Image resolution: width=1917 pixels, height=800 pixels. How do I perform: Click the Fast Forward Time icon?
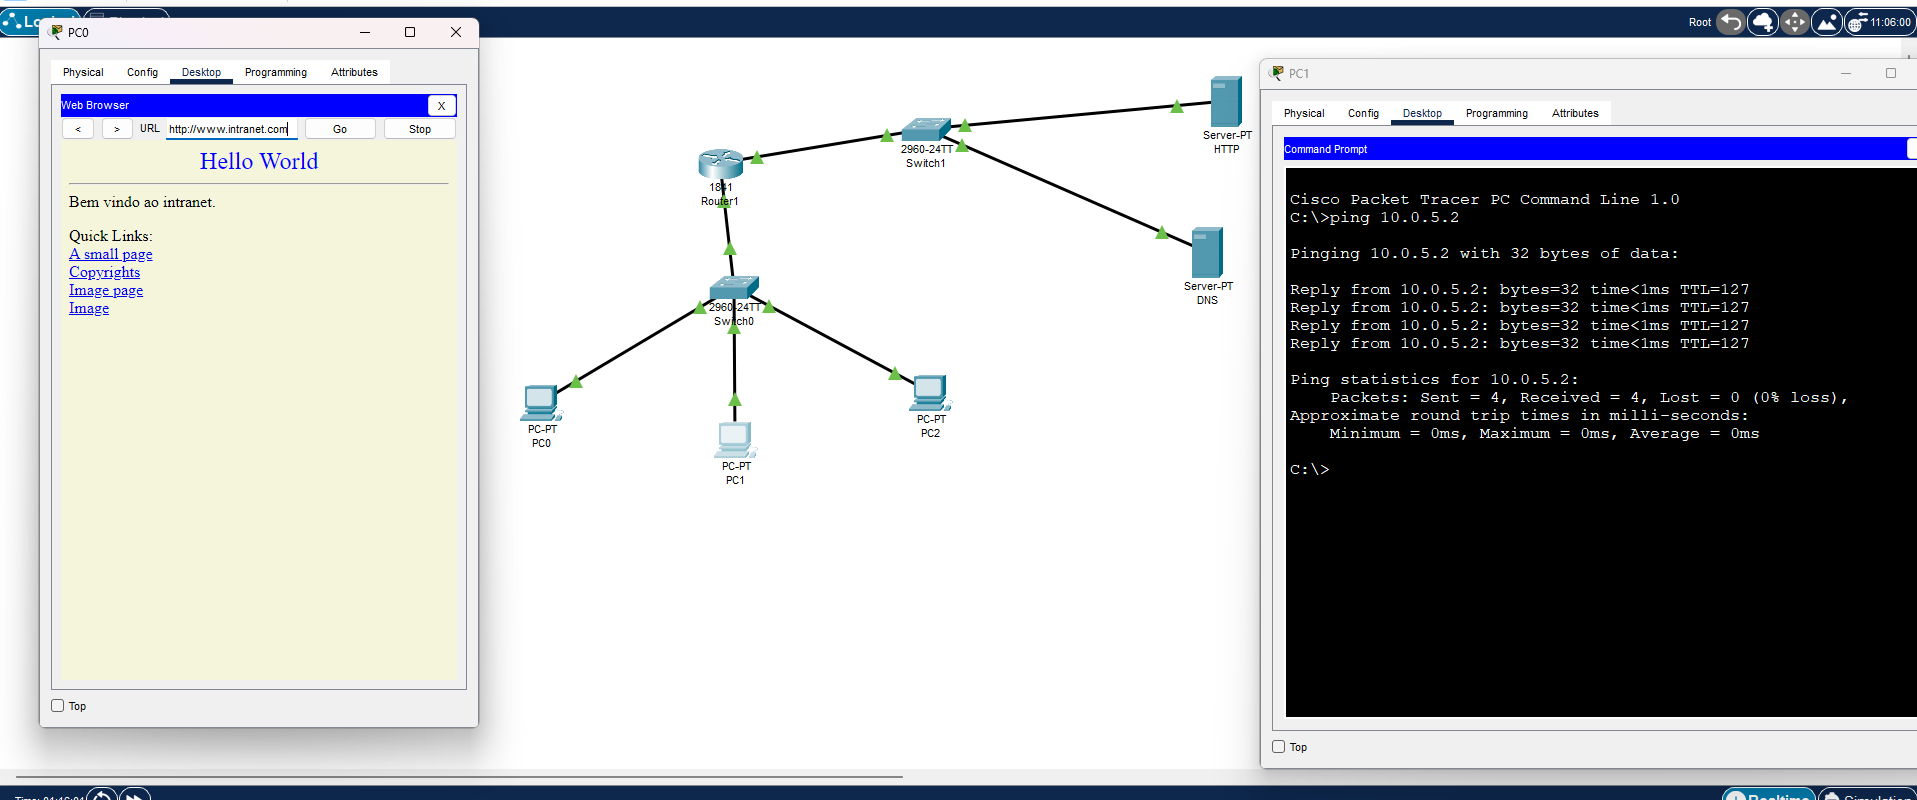pos(134,796)
